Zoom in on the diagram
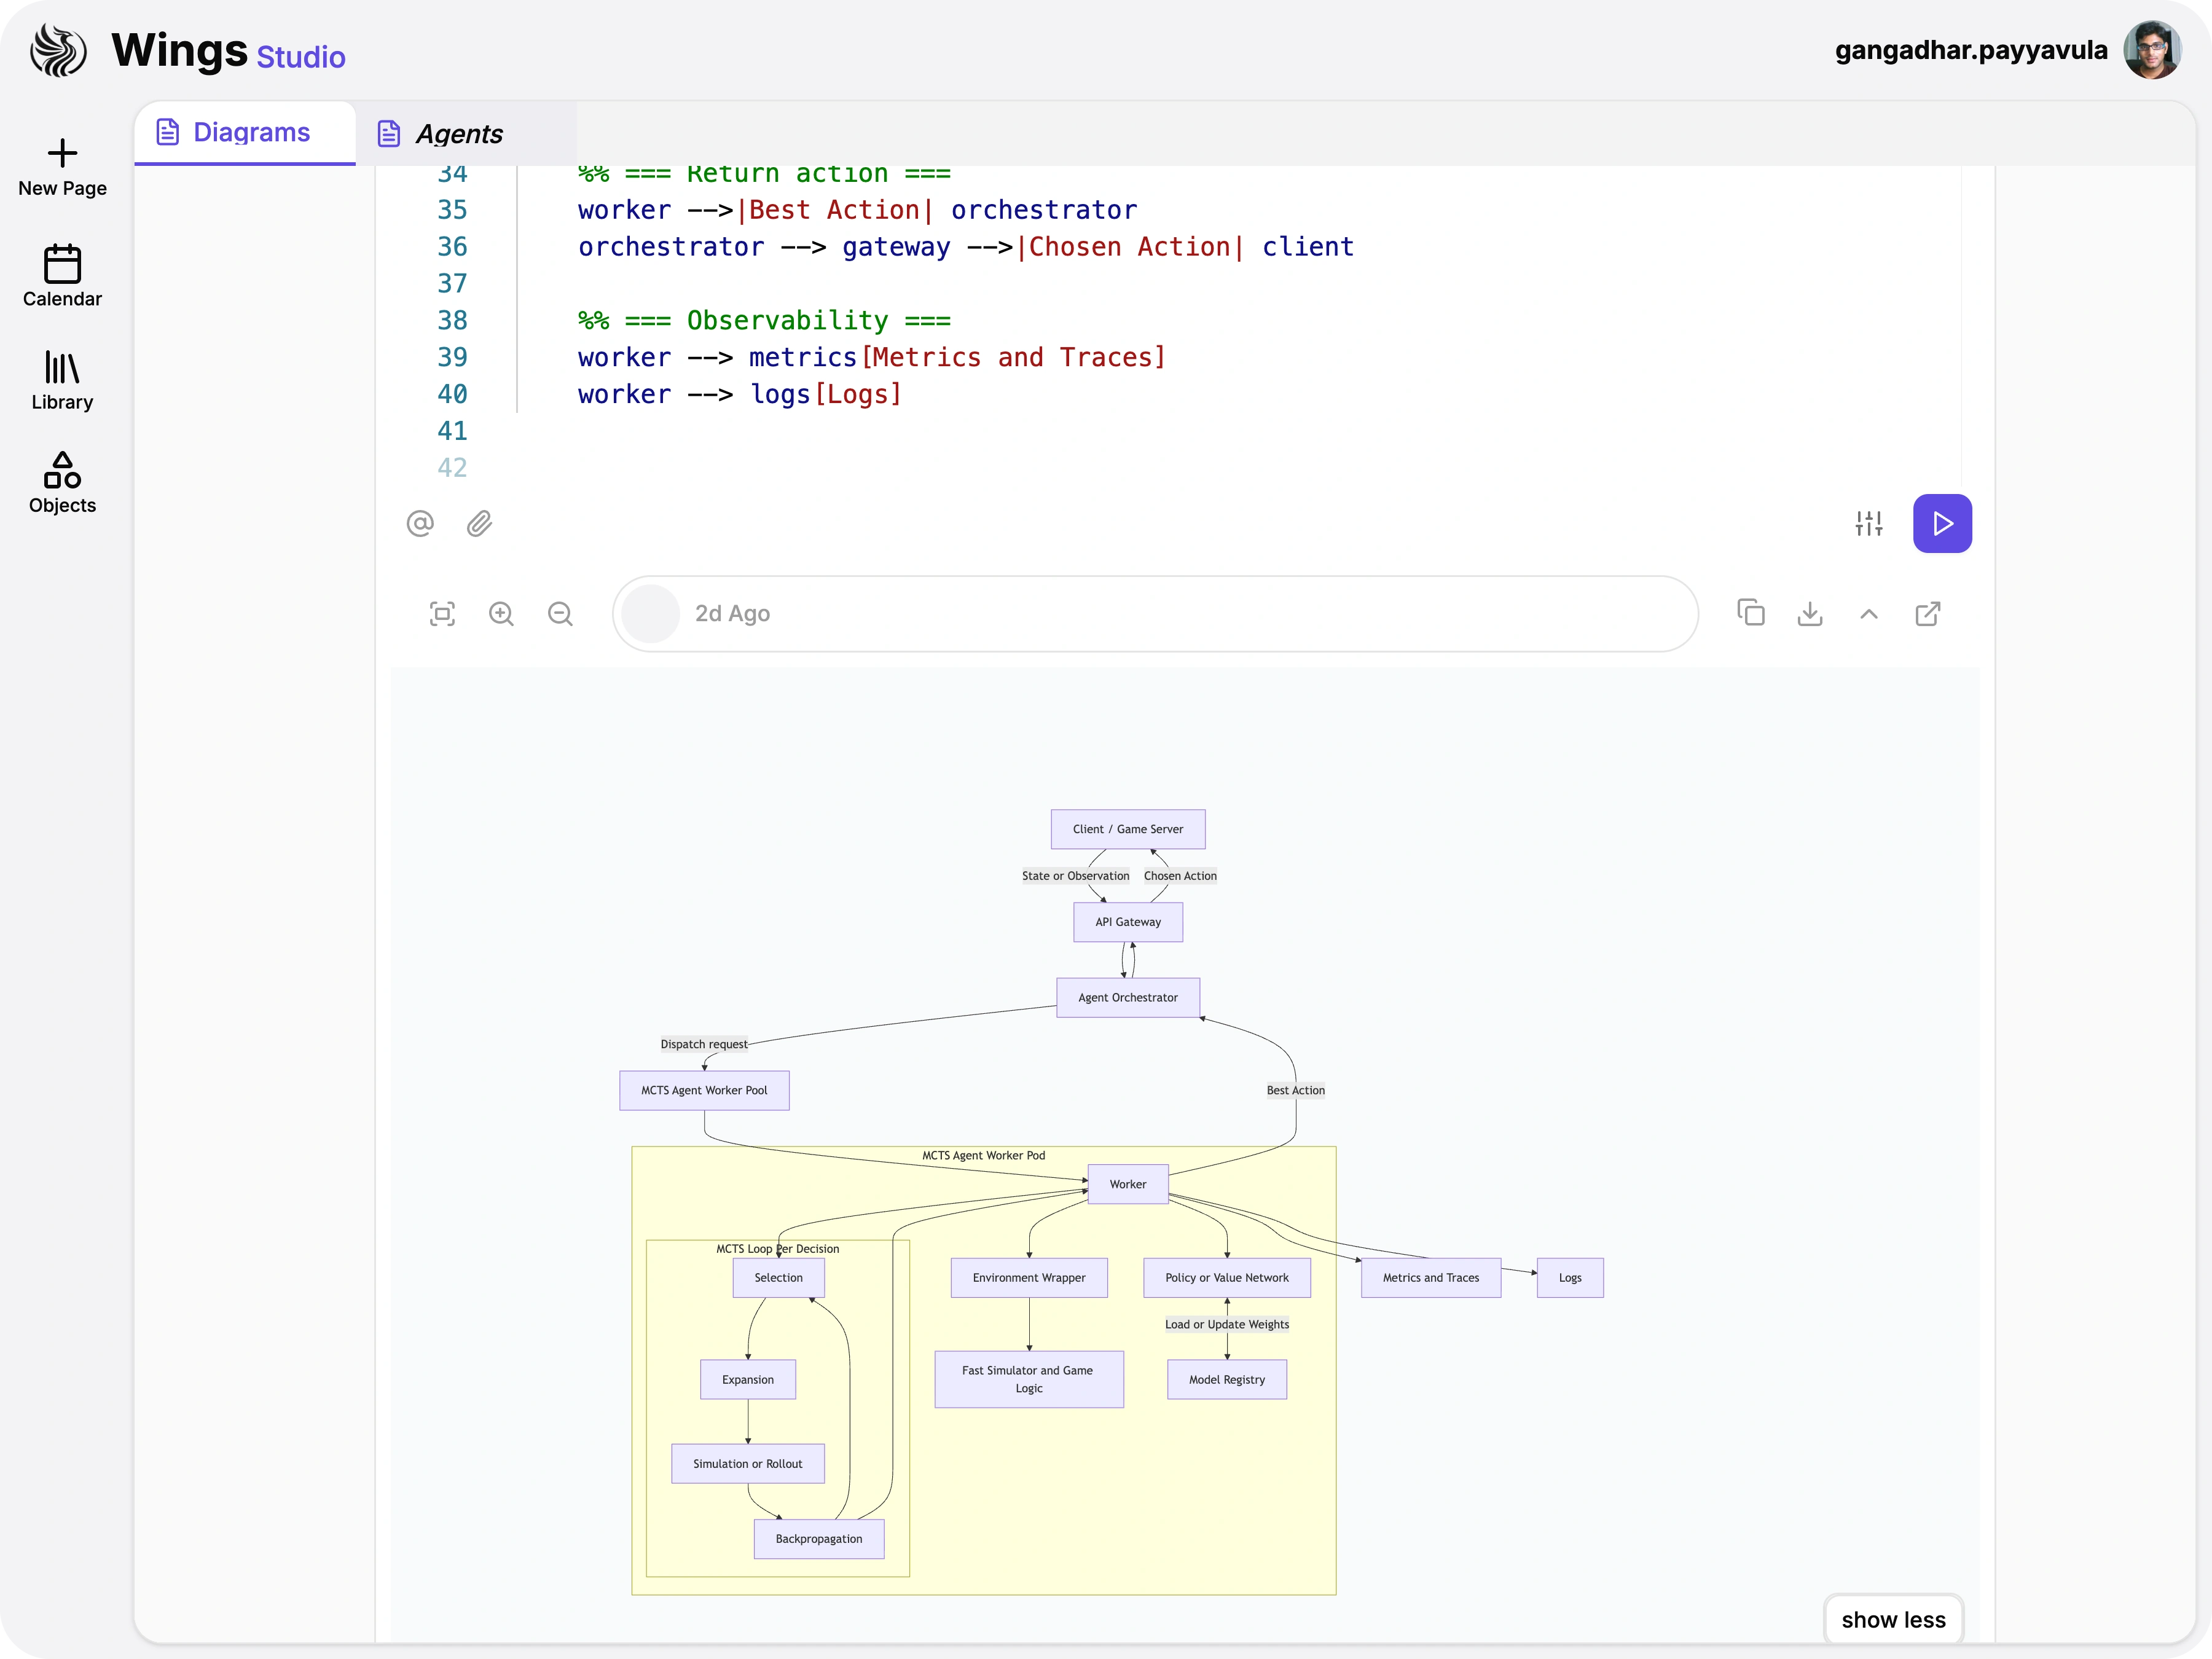Image resolution: width=2212 pixels, height=1659 pixels. click(x=502, y=613)
